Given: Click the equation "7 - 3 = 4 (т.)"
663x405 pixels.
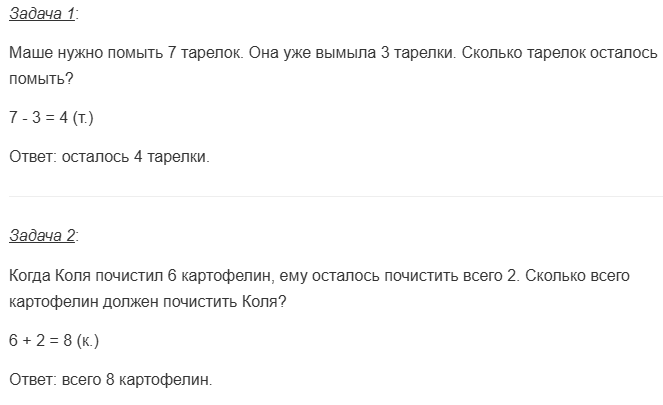Looking at the screenshot, I should [50, 119].
